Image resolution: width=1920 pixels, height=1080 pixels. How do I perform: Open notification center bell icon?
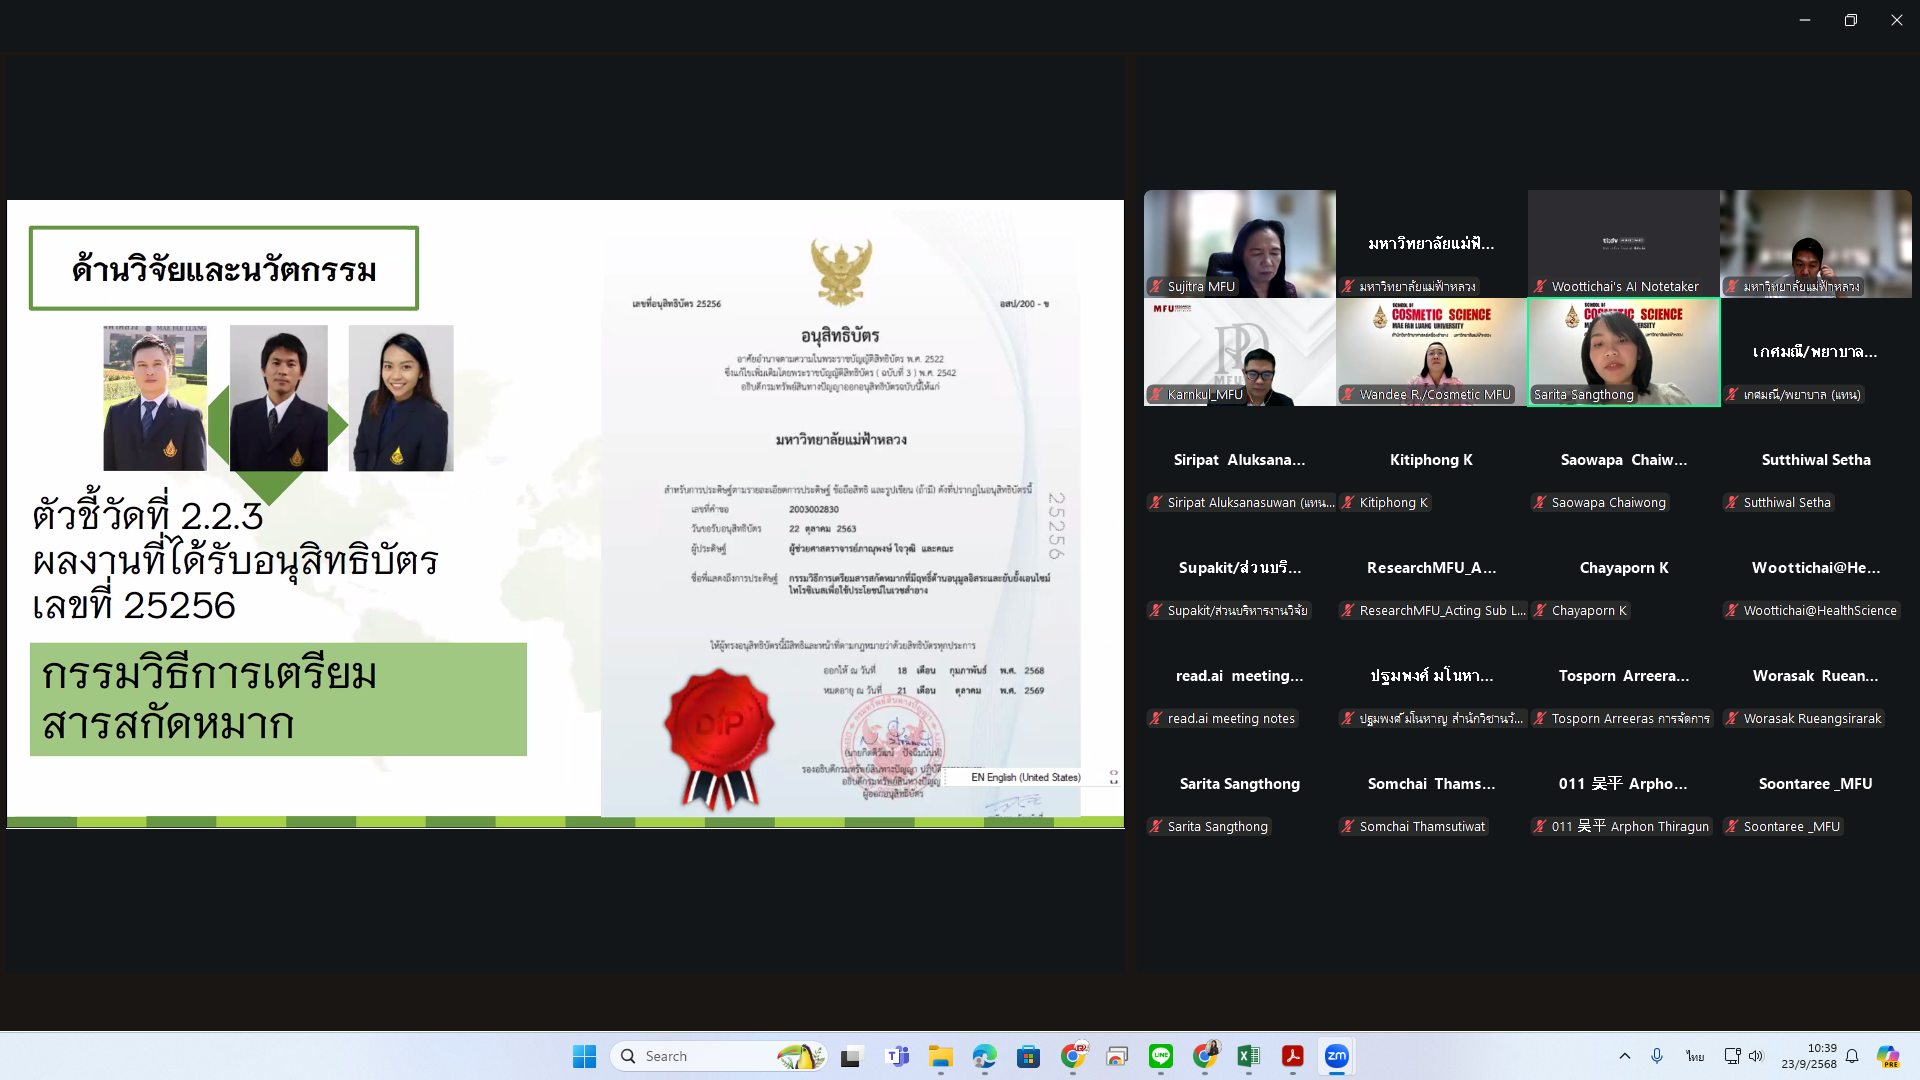coord(1852,1056)
